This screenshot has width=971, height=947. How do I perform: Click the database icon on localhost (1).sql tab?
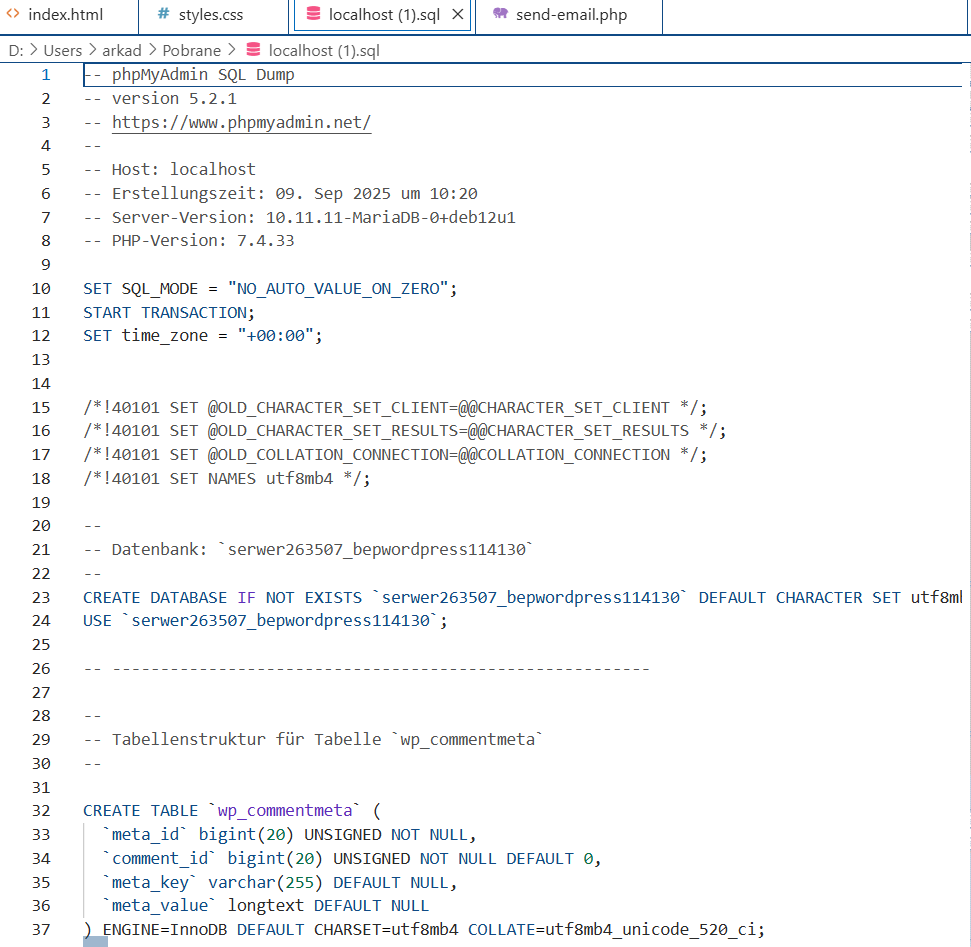click(313, 15)
